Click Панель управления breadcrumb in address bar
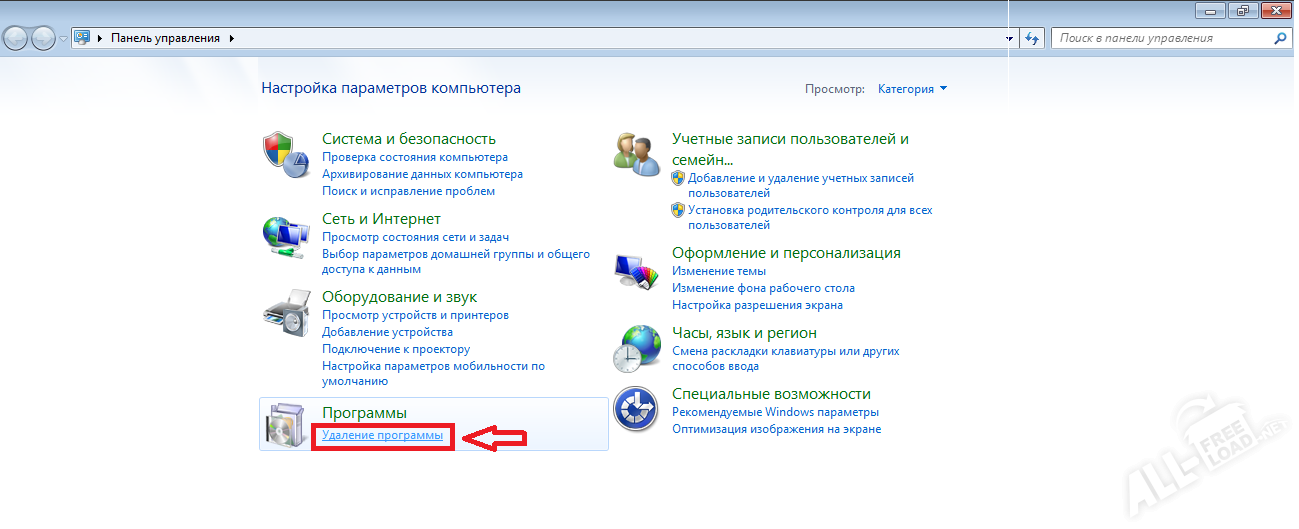Viewport: 1299px width, 529px height. (x=165, y=38)
